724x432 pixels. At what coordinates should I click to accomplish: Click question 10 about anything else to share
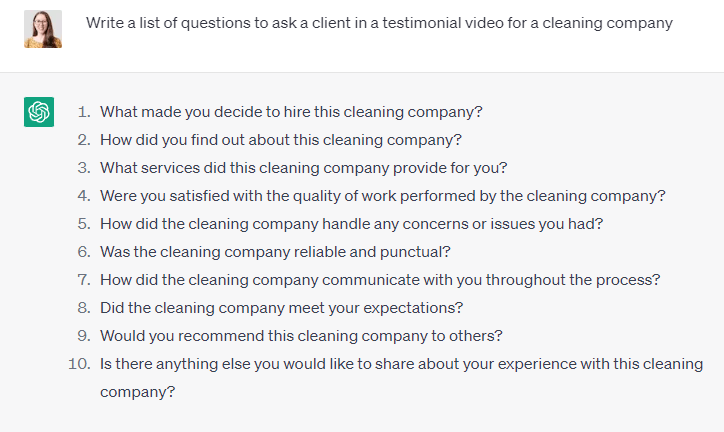click(401, 378)
